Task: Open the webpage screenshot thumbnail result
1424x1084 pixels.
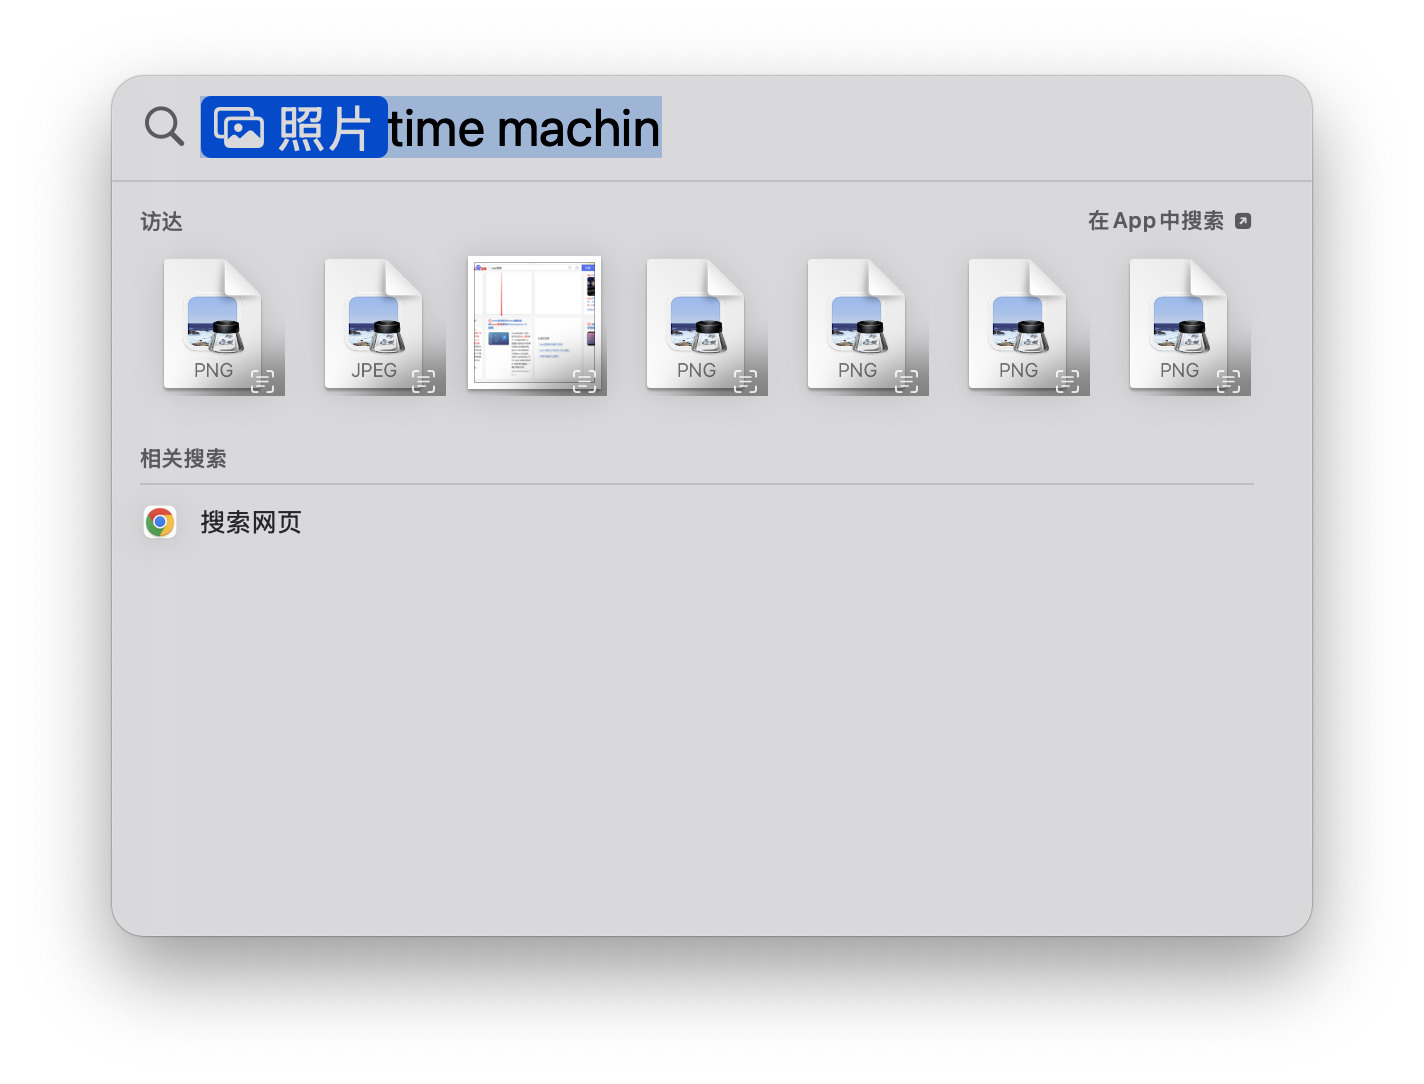Action: (x=534, y=324)
